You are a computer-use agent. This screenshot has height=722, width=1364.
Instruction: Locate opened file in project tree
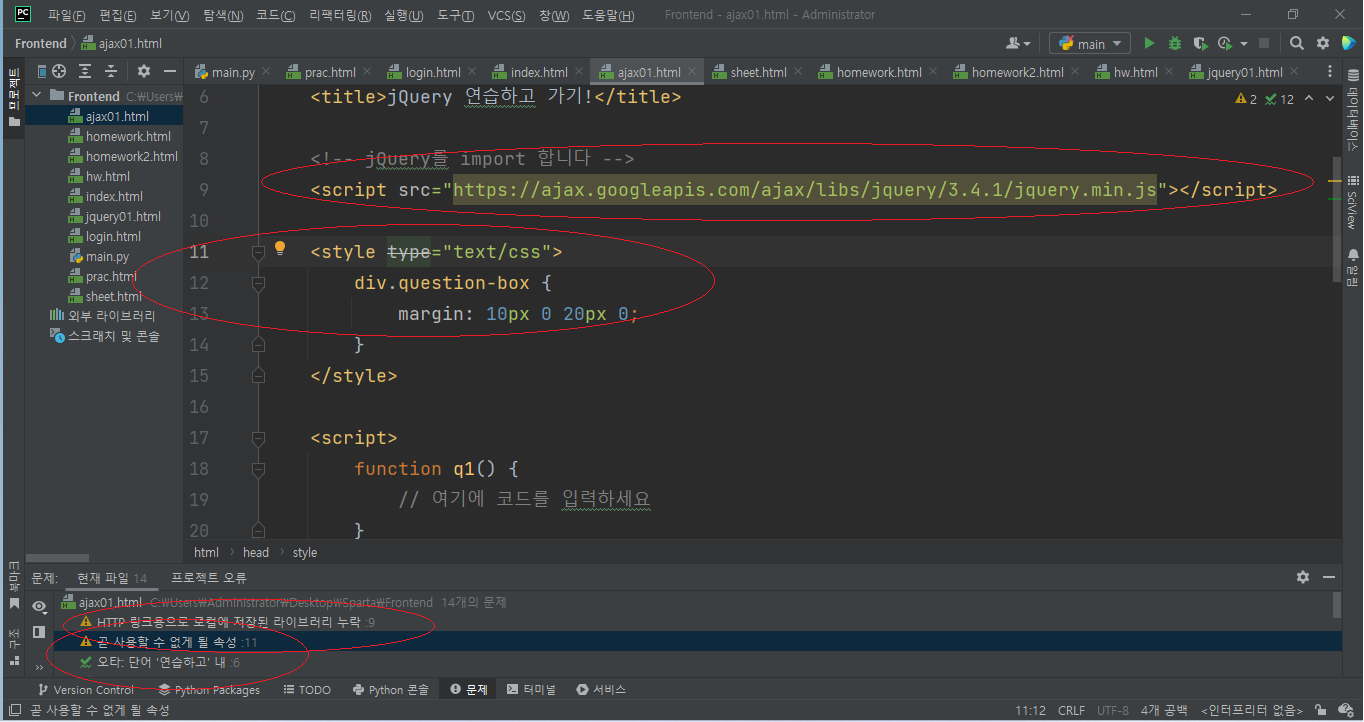(59, 71)
